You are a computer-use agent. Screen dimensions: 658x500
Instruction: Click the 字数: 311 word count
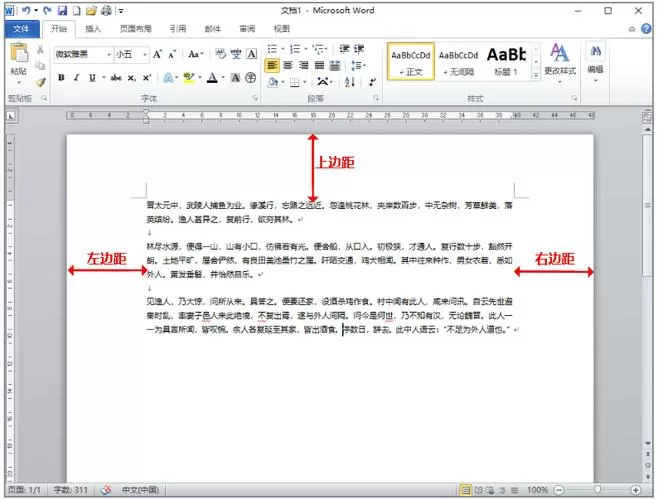70,490
